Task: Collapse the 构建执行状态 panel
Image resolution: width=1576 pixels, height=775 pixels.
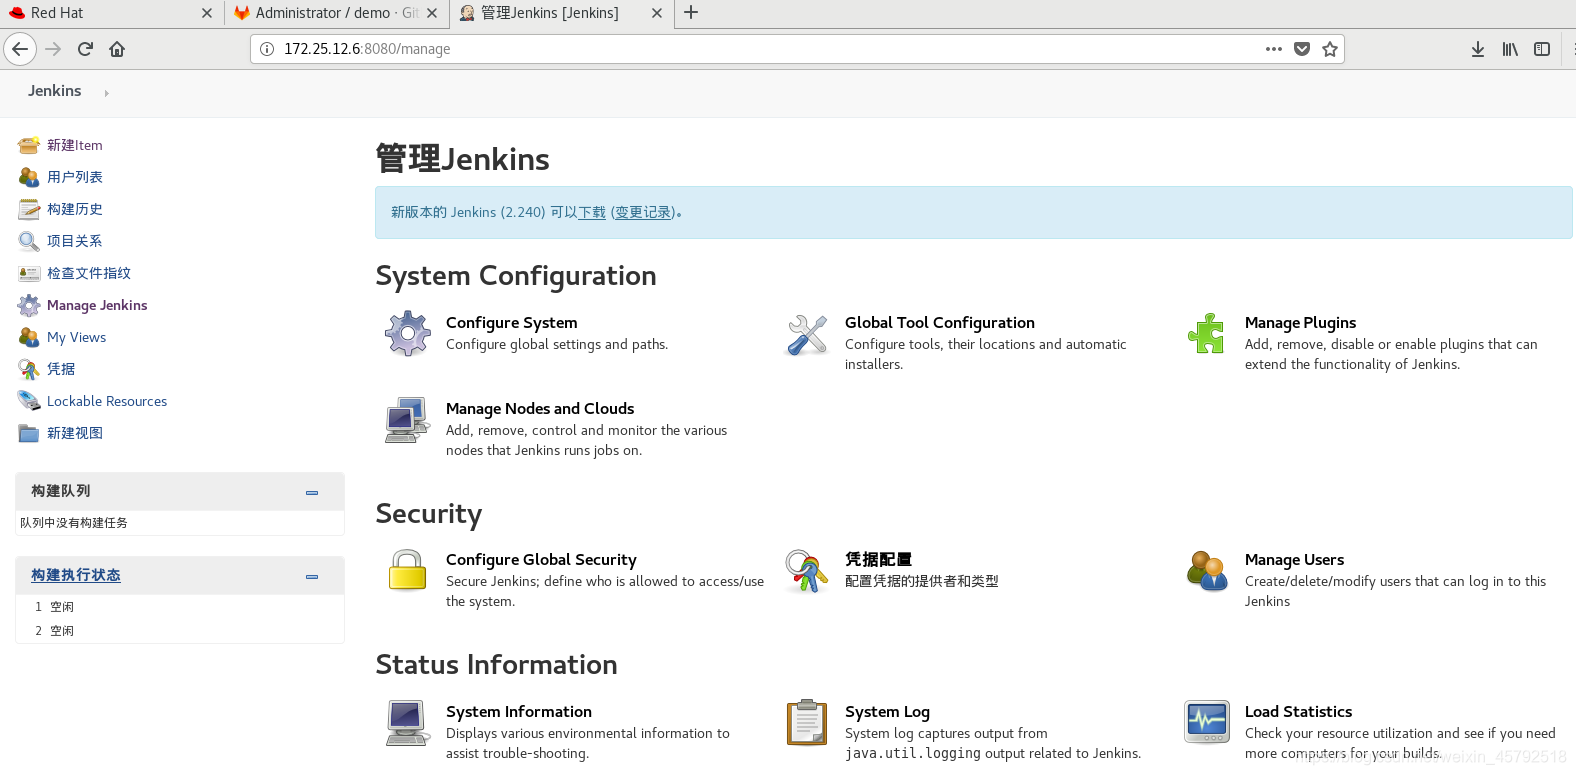Action: (x=312, y=576)
